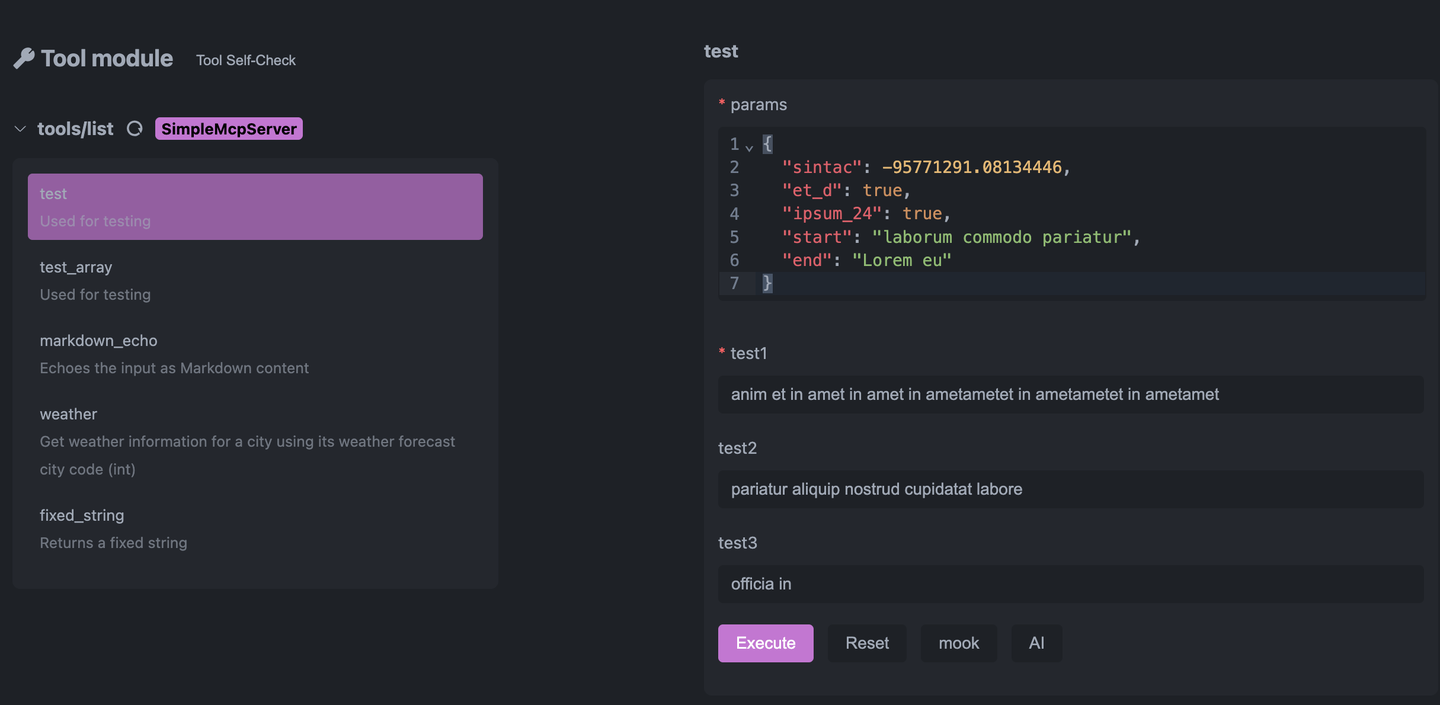Refresh the tools/list with the reload icon
Screen dimensions: 1440x705
point(134,129)
